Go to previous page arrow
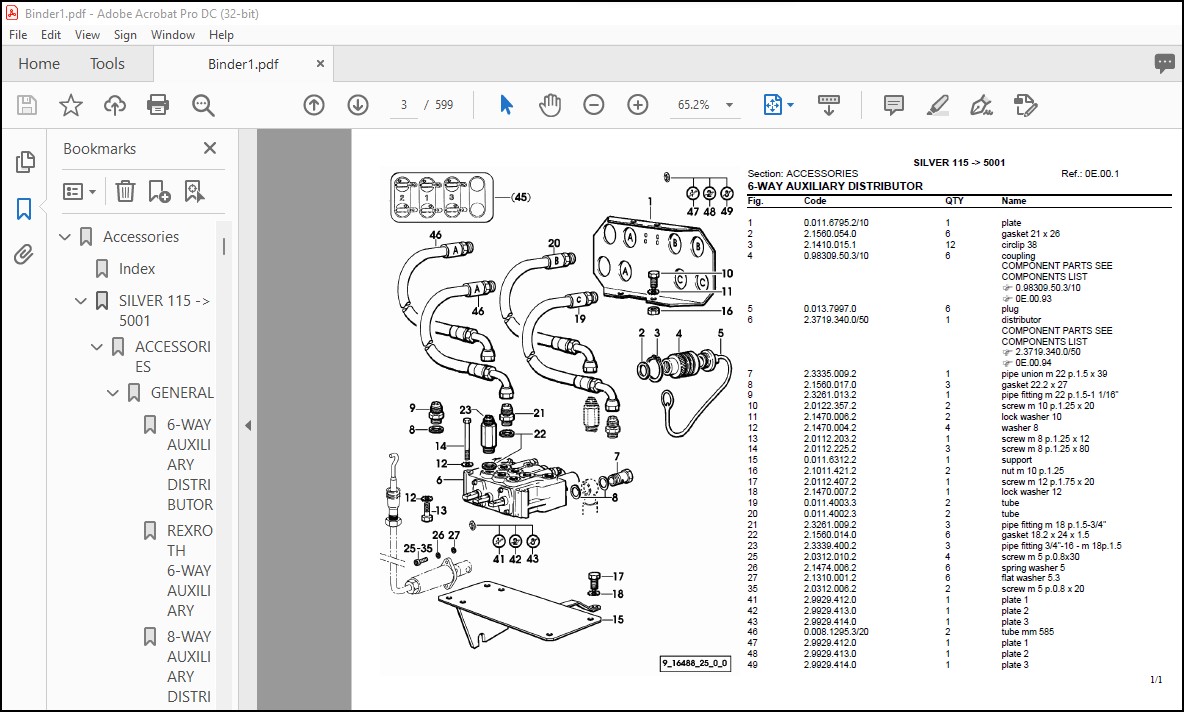This screenshot has height=712, width=1184. point(314,105)
